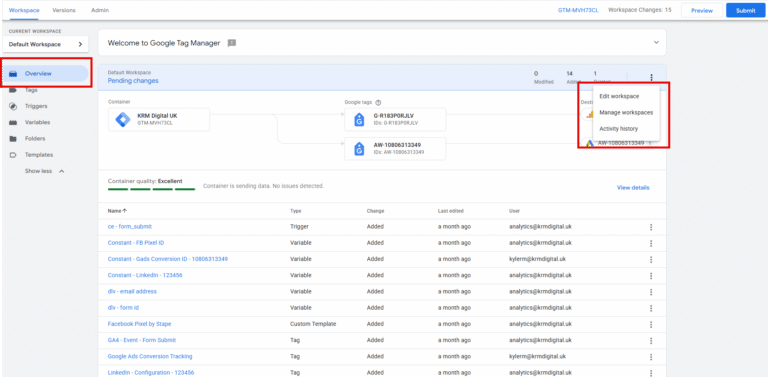The width and height of the screenshot is (768, 377).
Task: Click the Submit button
Action: tap(745, 10)
